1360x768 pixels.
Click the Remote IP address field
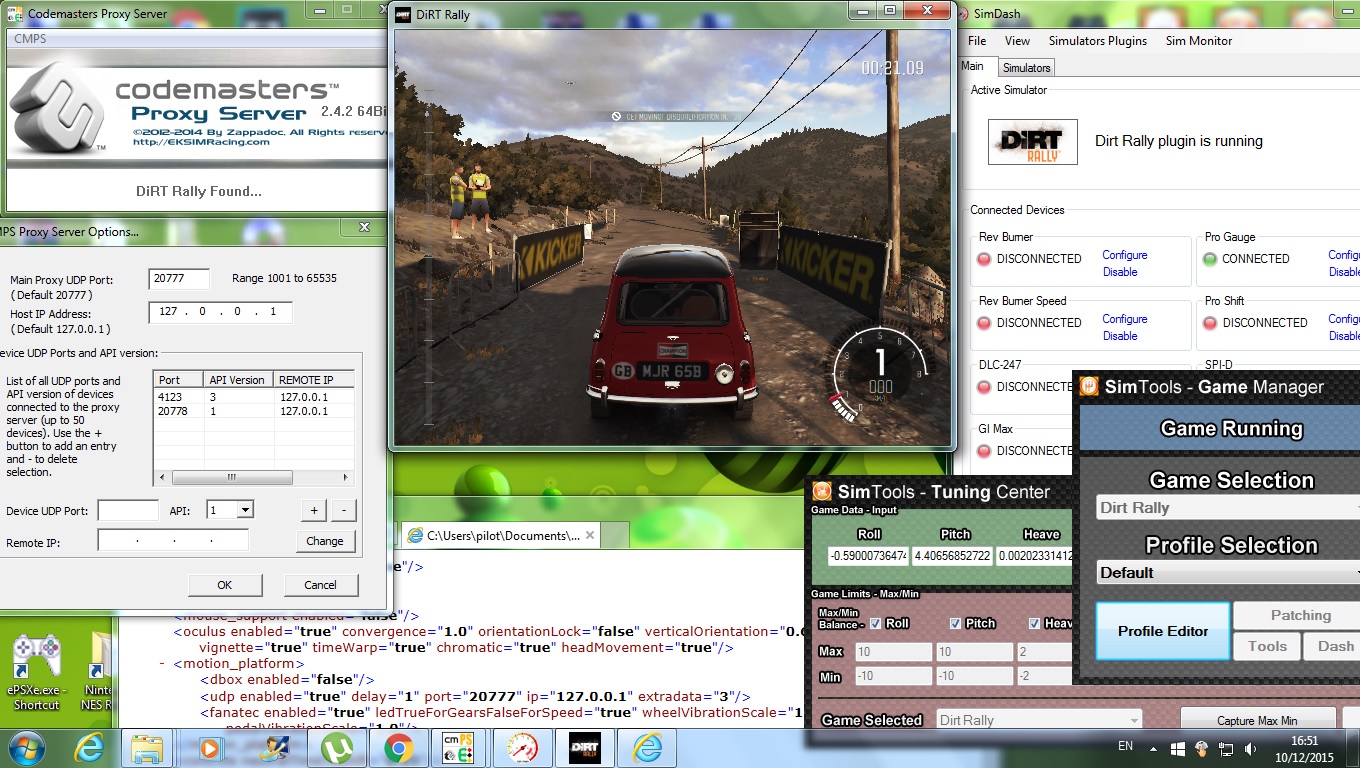click(x=173, y=541)
